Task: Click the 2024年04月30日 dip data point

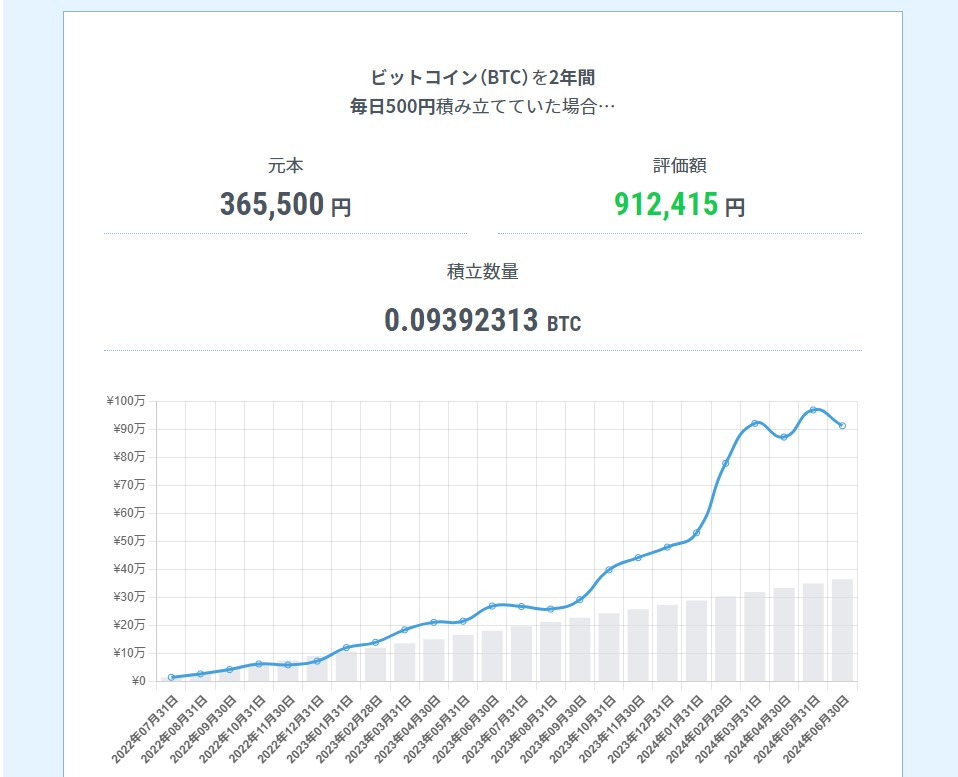Action: pyautogui.click(x=784, y=437)
